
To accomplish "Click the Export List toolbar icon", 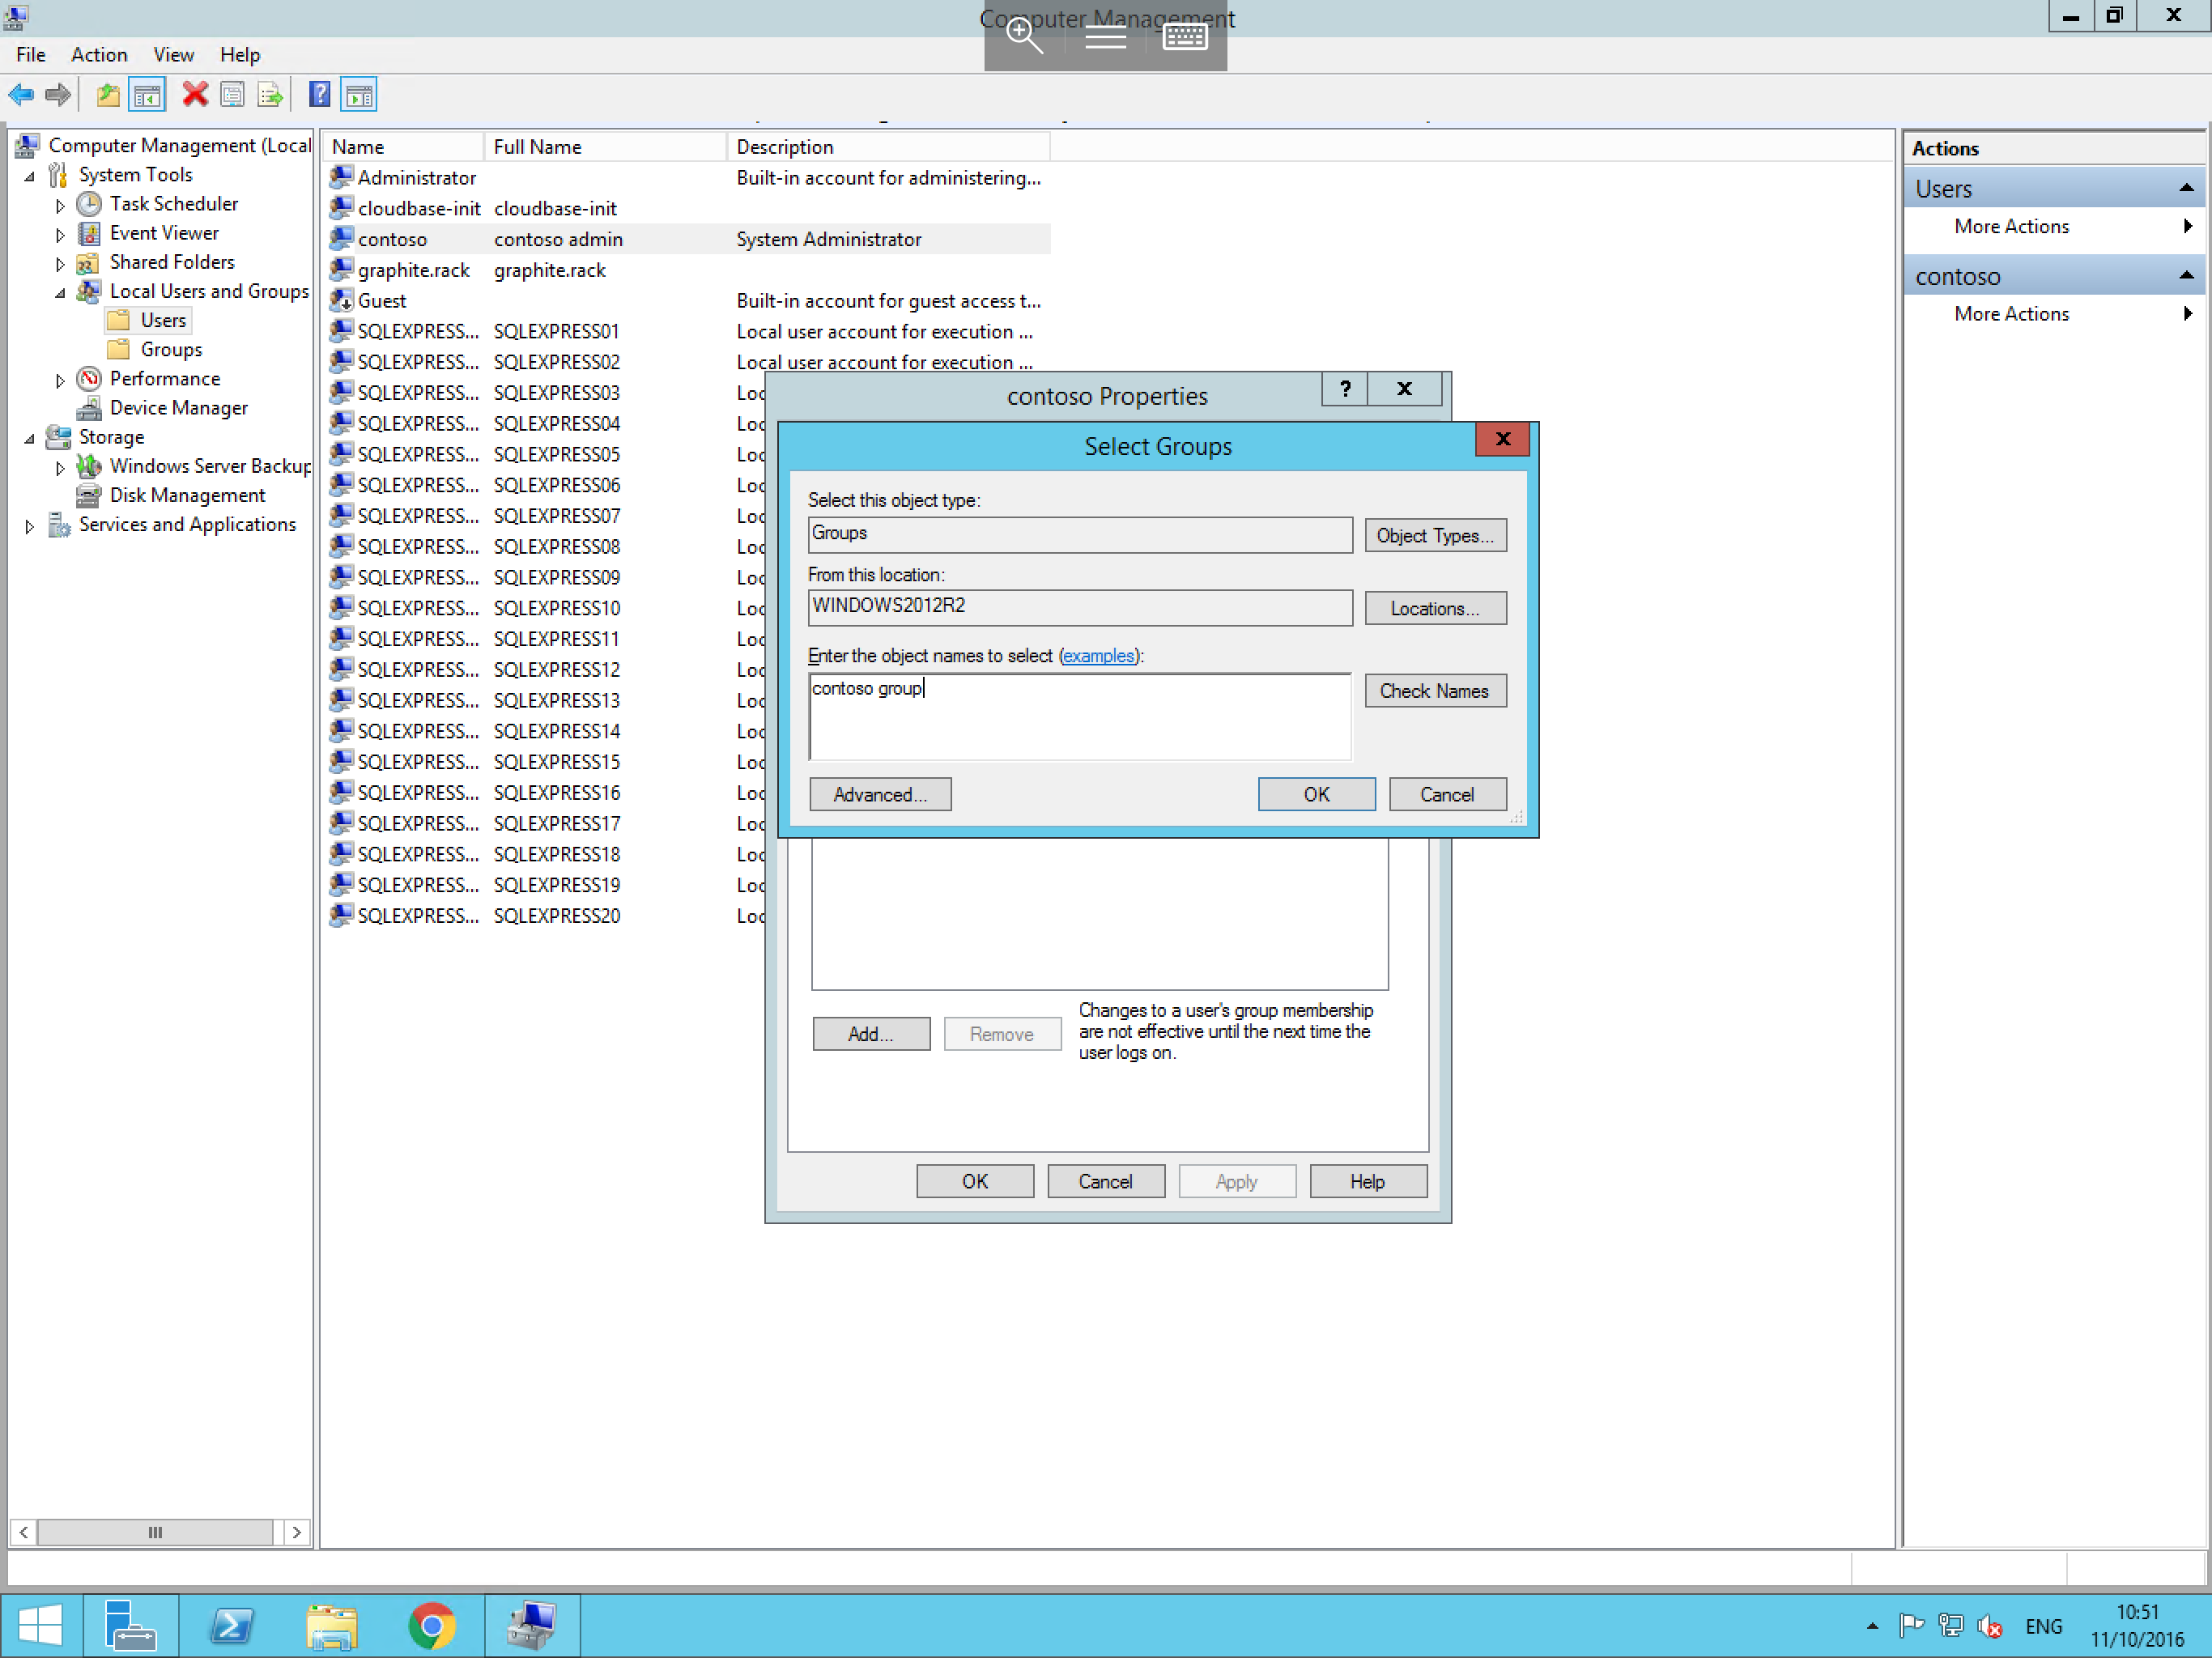I will 270,94.
